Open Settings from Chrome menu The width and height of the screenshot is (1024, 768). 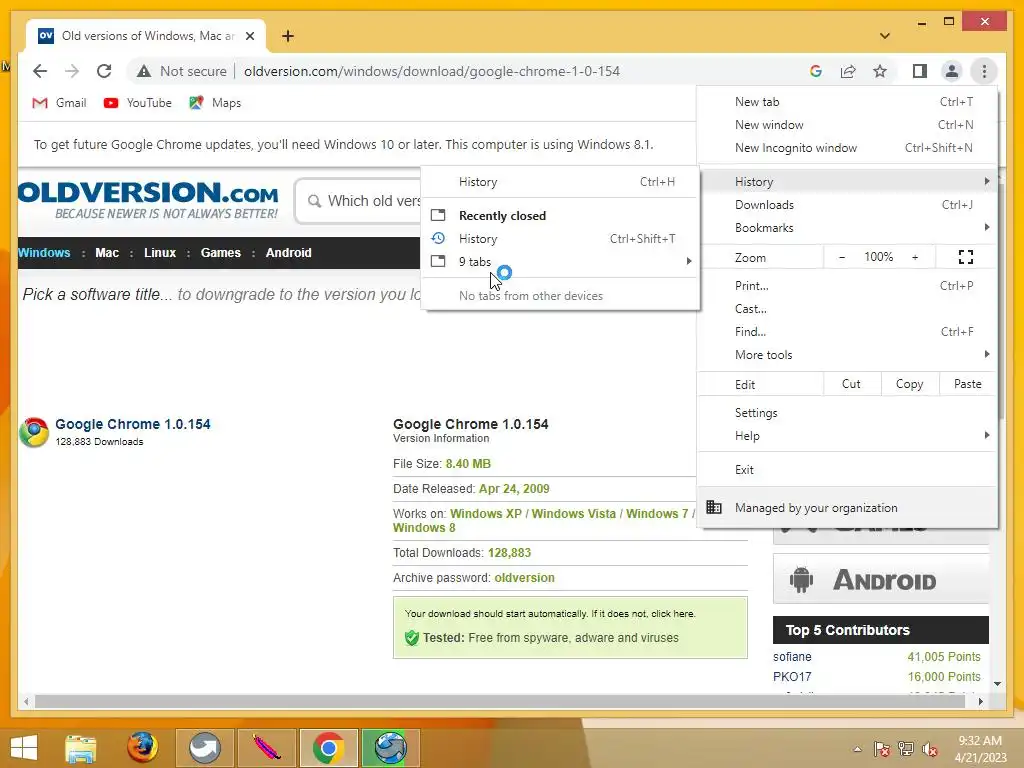[x=847, y=413]
